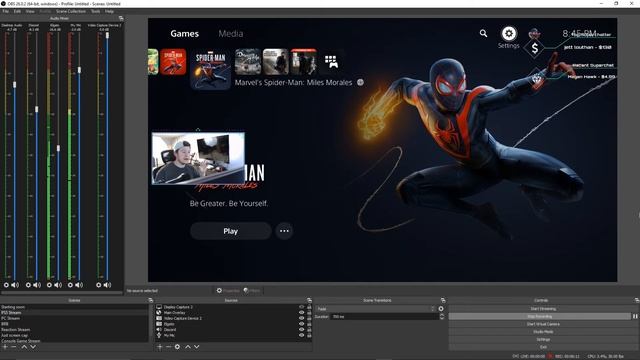Image resolution: width=640 pixels, height=360 pixels.
Task: Click the PS5 Settings gear in preview
Action: [x=509, y=33]
